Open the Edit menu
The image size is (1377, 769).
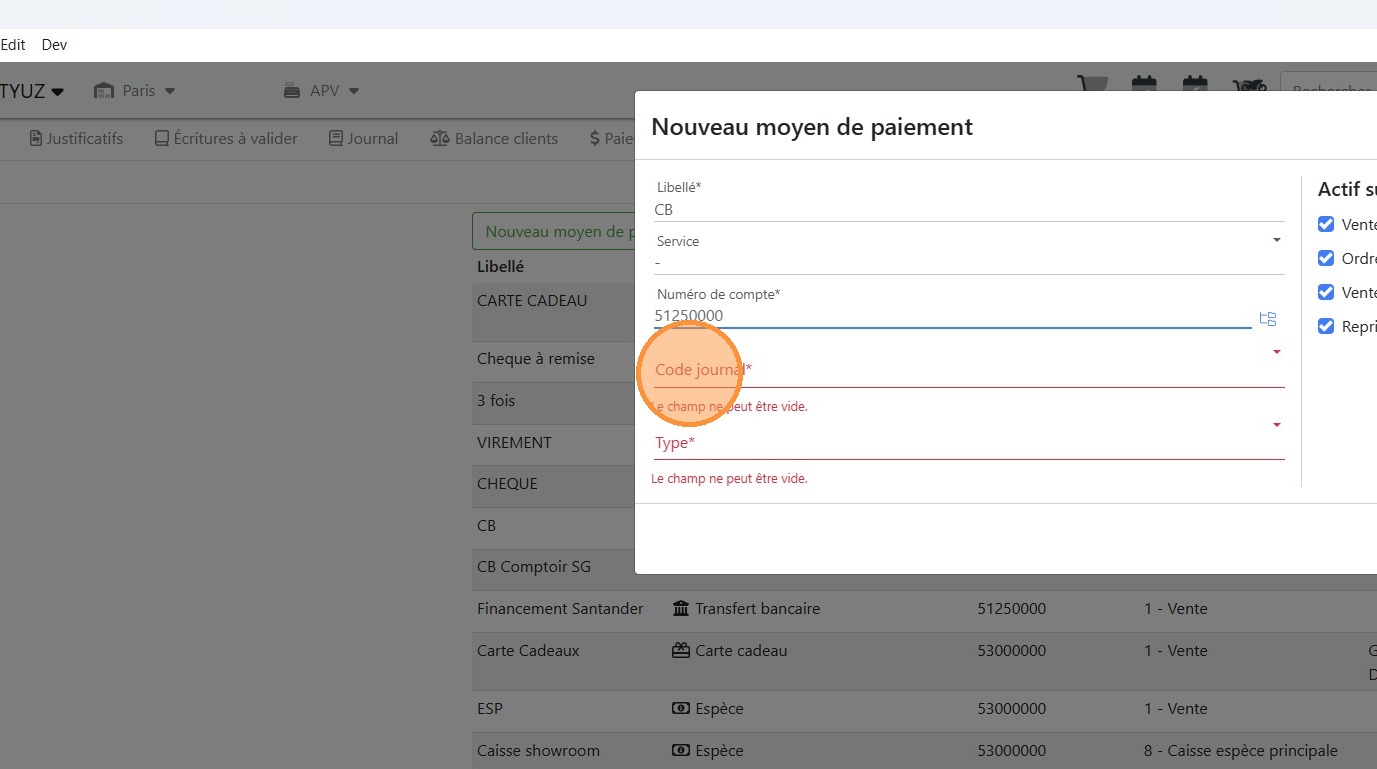[13, 45]
